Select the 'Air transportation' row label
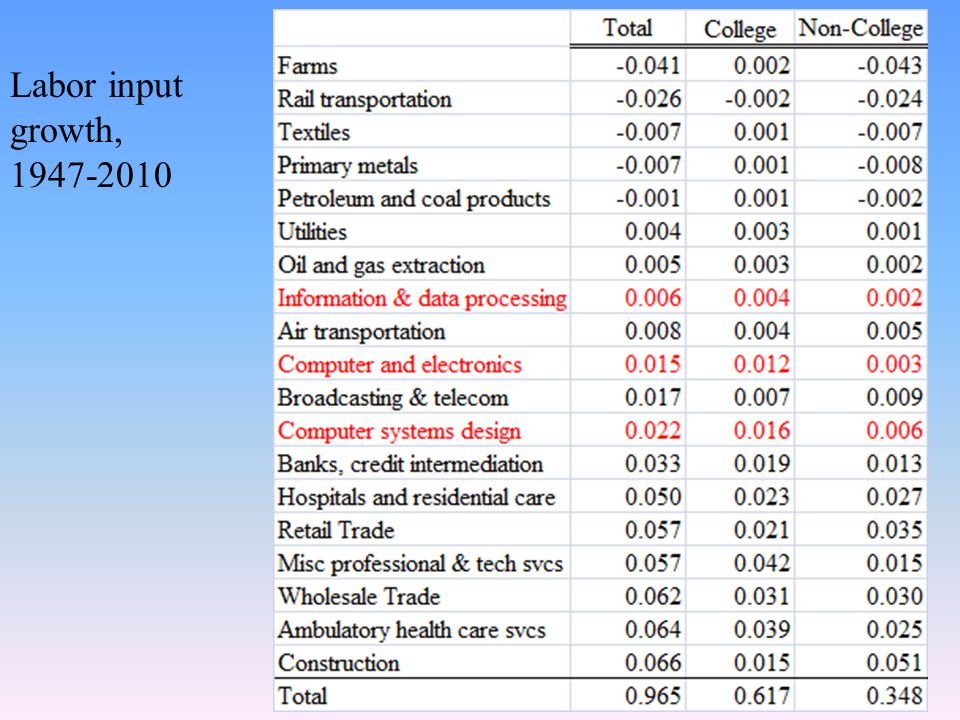 coord(361,332)
